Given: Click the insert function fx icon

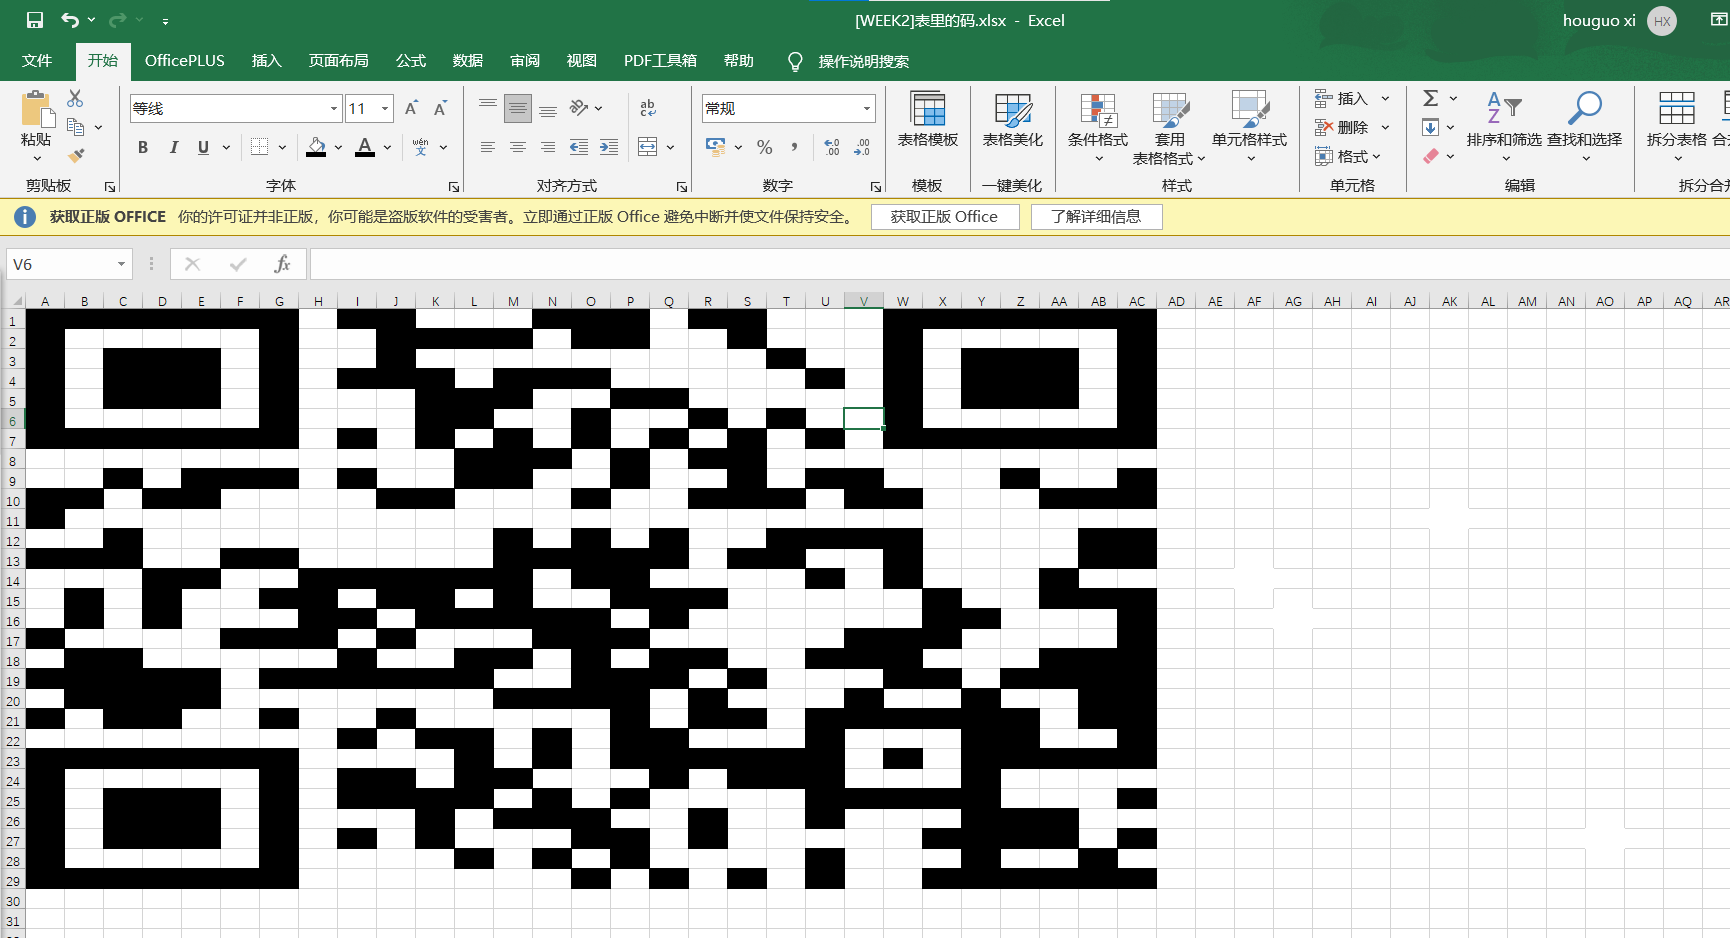Looking at the screenshot, I should click(282, 264).
